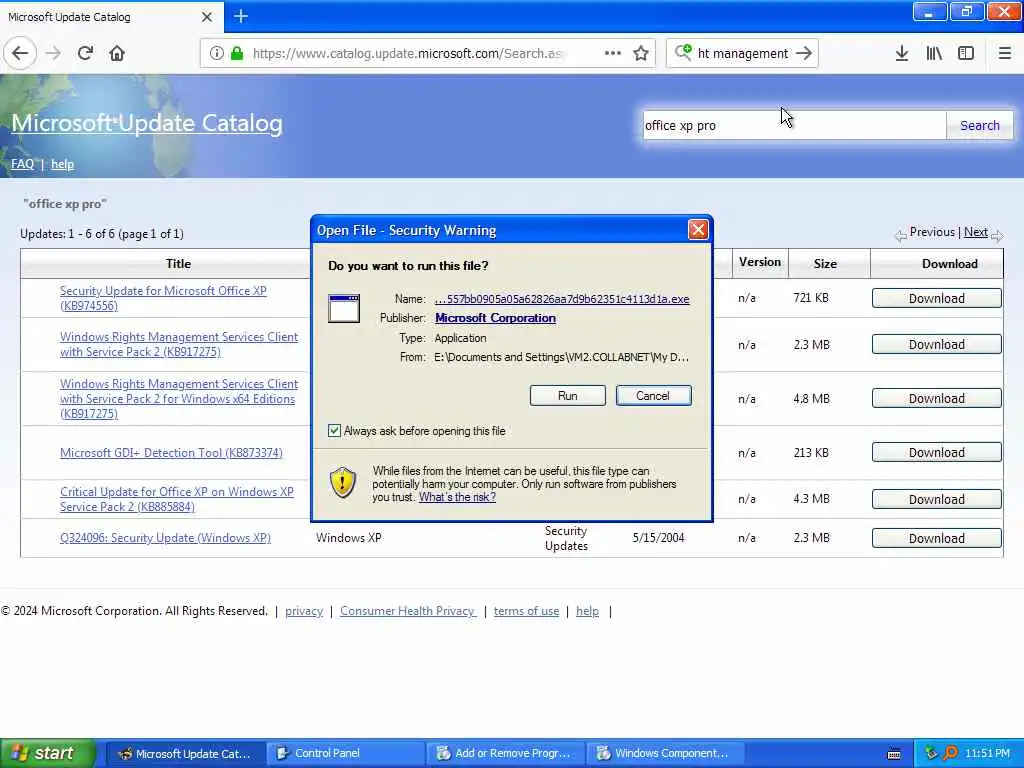Close the Microsoft Update Catalog tab
Screen dimensions: 1024x768
tap(206, 17)
